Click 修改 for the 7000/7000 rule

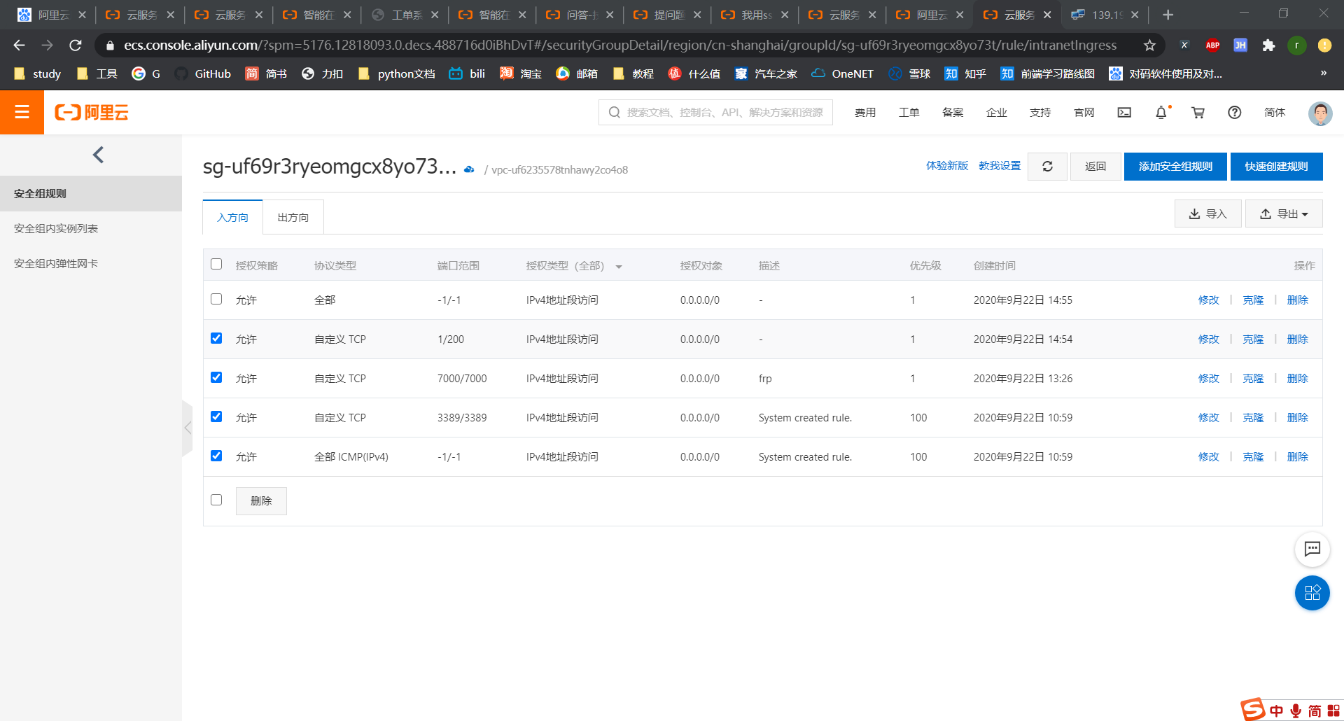1209,378
